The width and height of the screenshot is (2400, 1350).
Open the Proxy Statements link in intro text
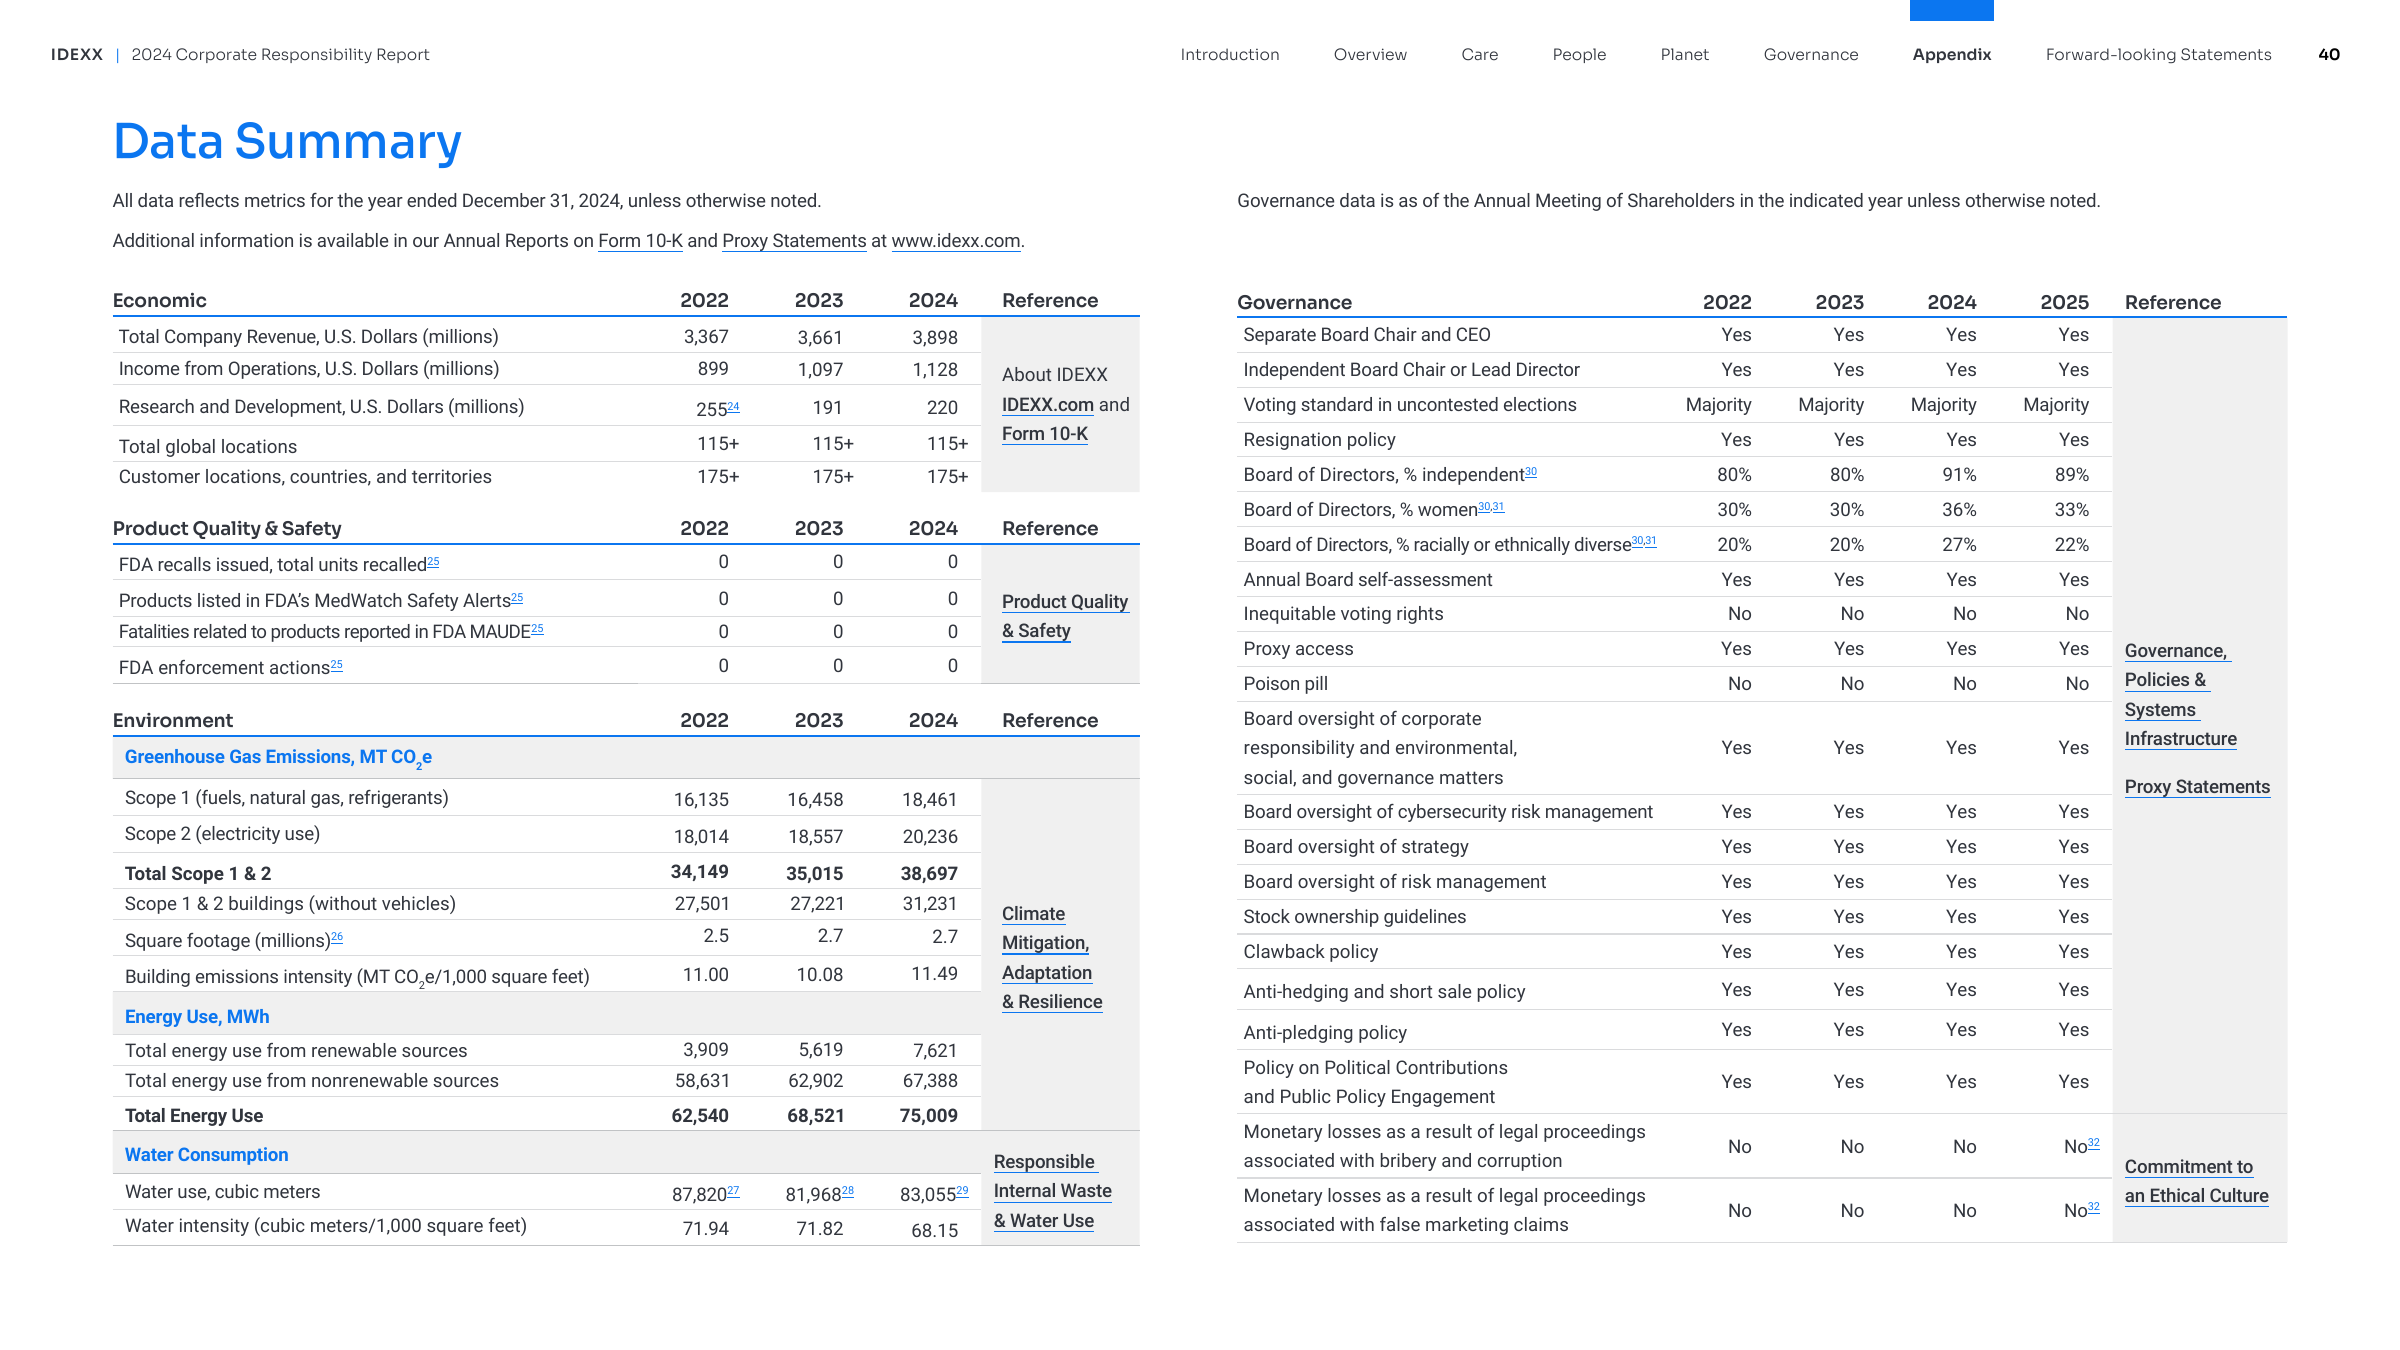point(794,241)
